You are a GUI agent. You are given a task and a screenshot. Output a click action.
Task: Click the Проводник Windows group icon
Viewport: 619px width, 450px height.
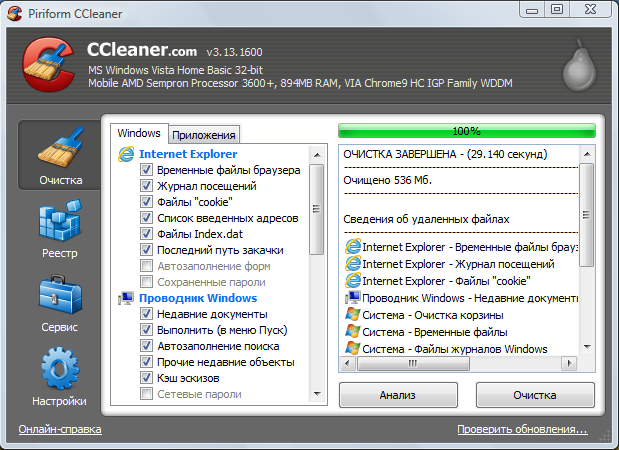tap(126, 298)
